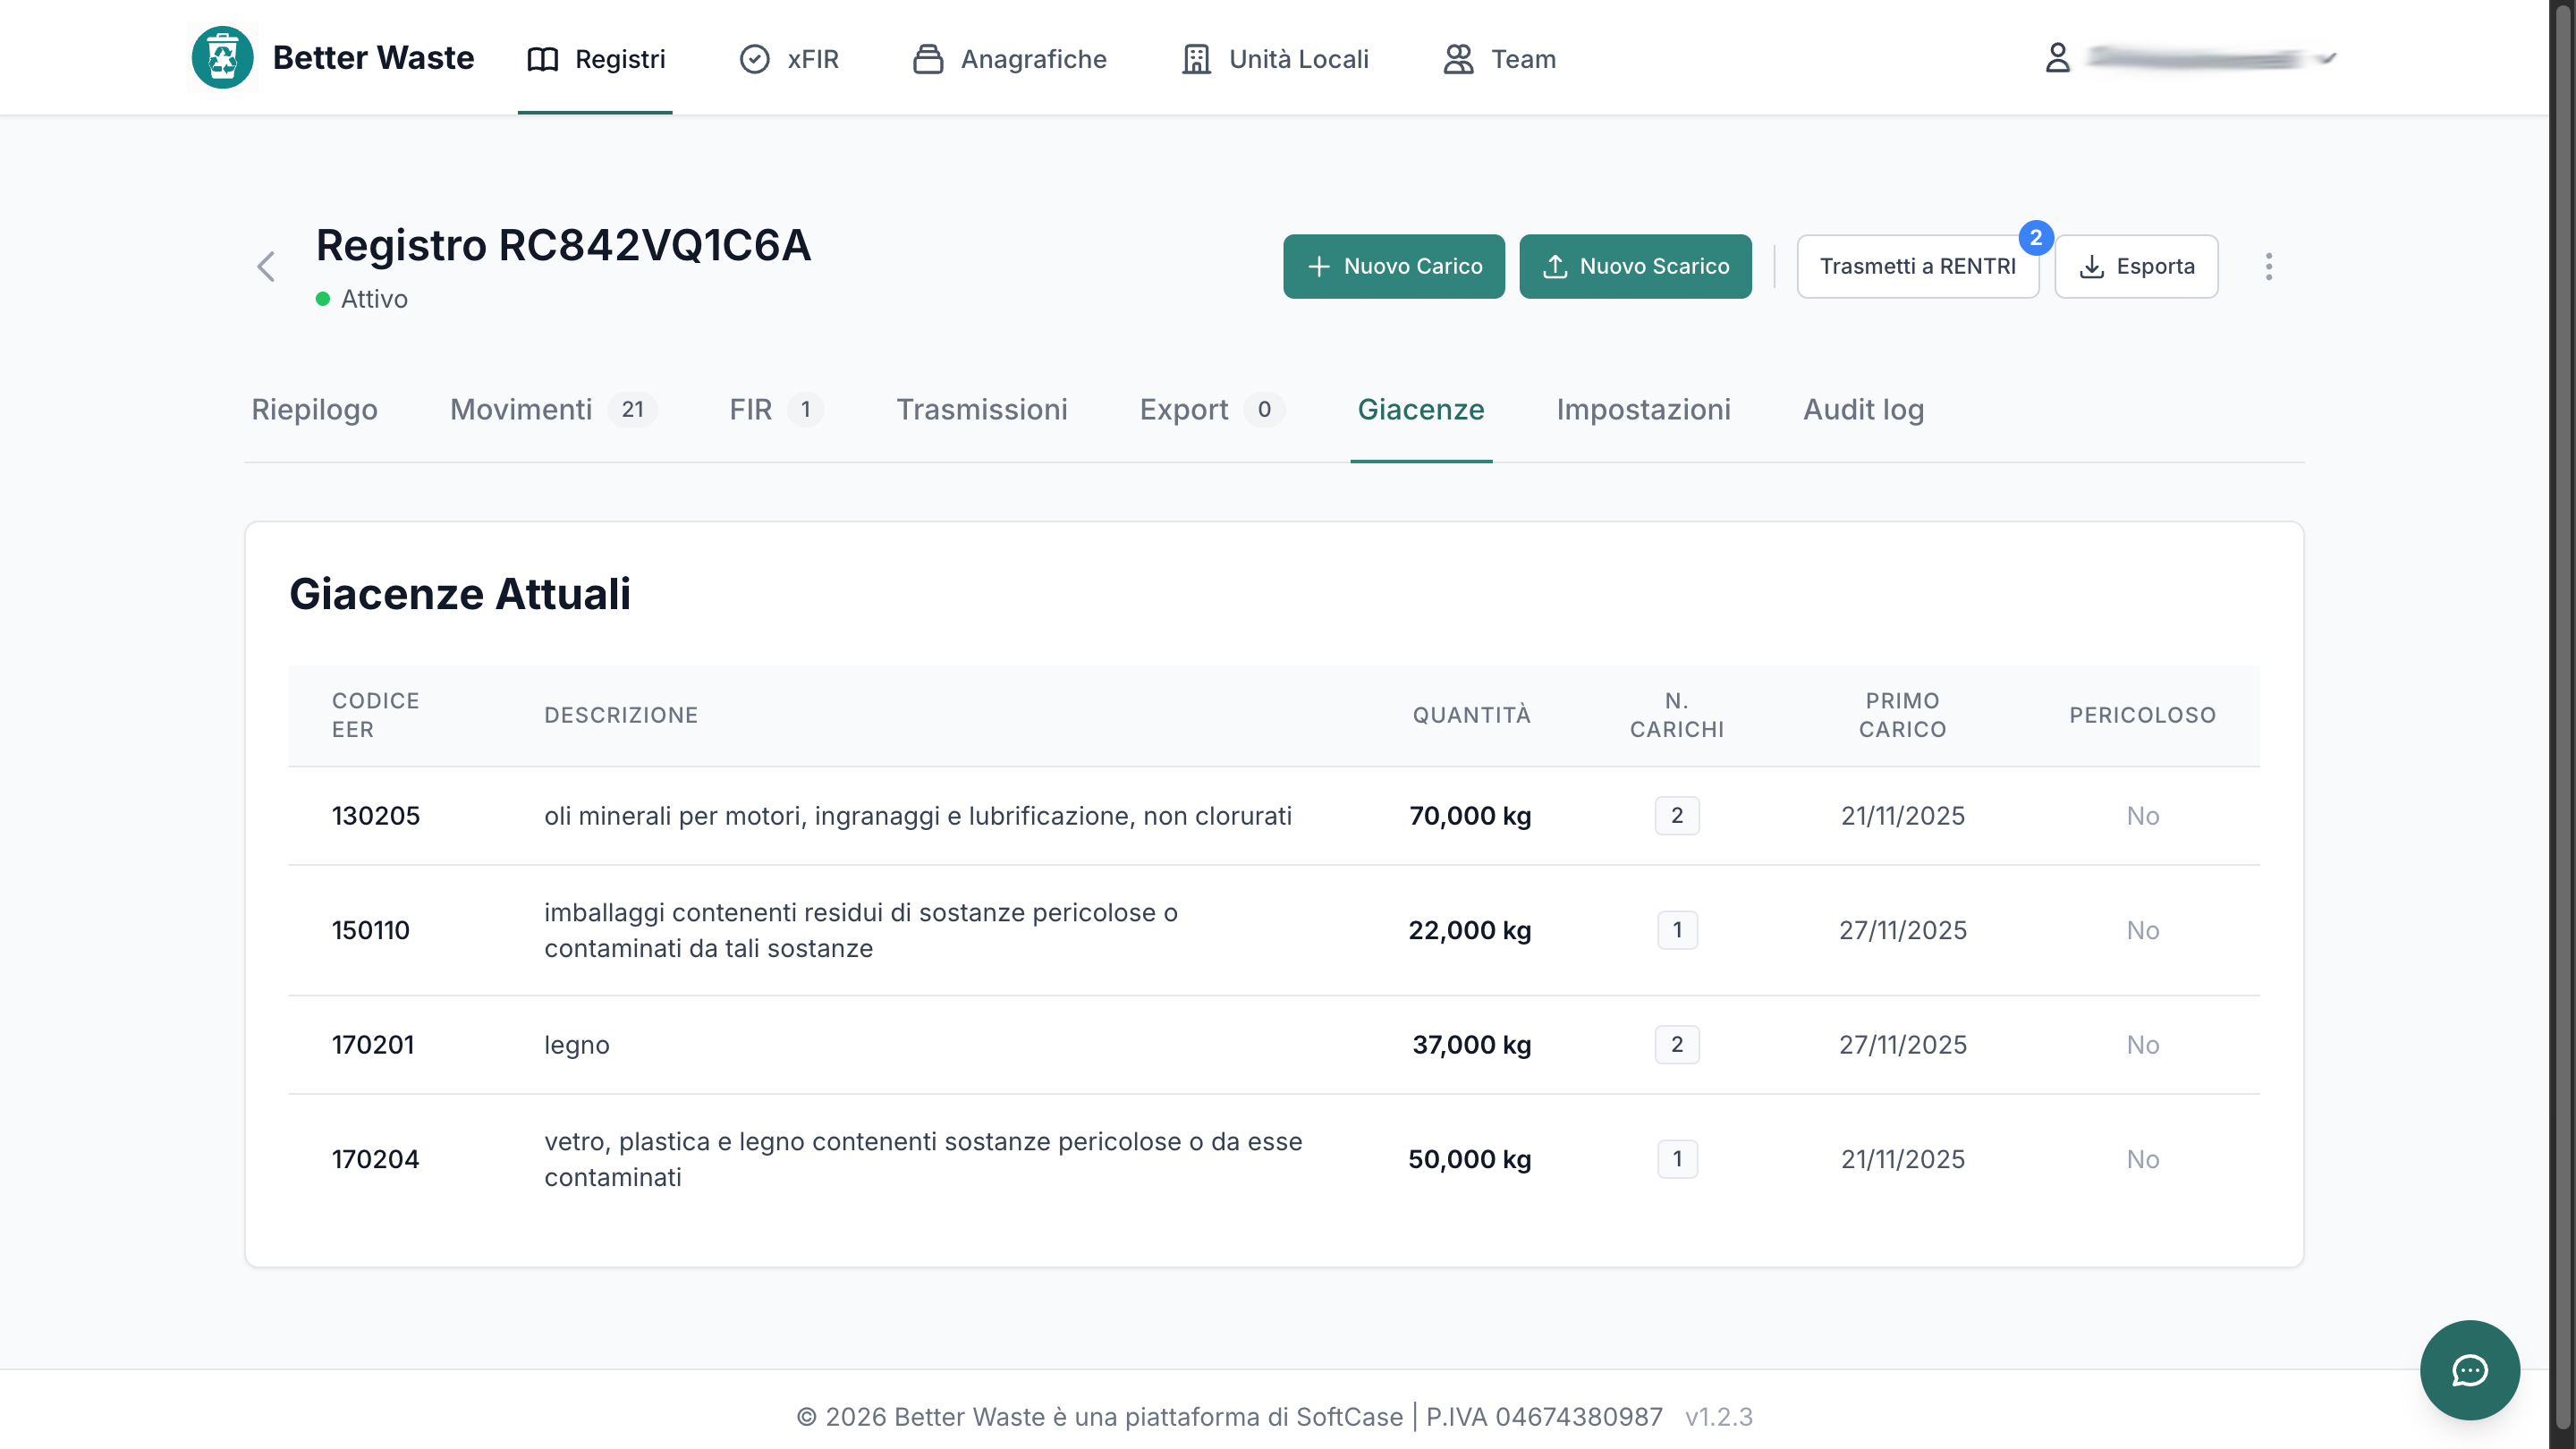Click the QUANTITÀ column header
Image resolution: width=2576 pixels, height=1449 pixels.
click(x=1471, y=715)
